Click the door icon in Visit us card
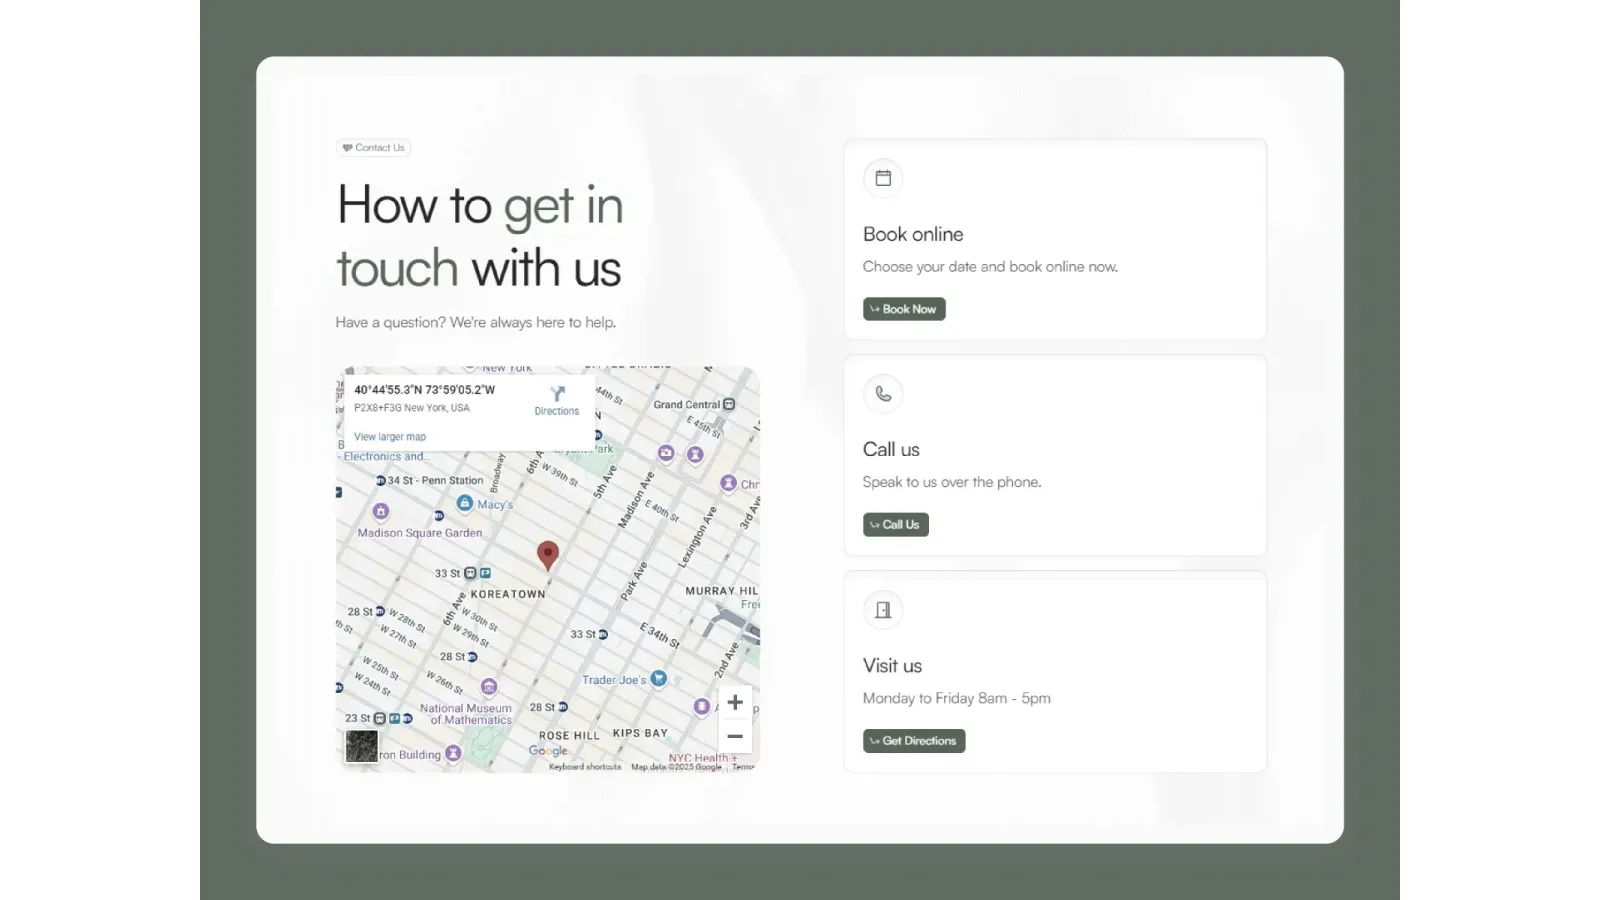The width and height of the screenshot is (1600, 900). [x=883, y=610]
